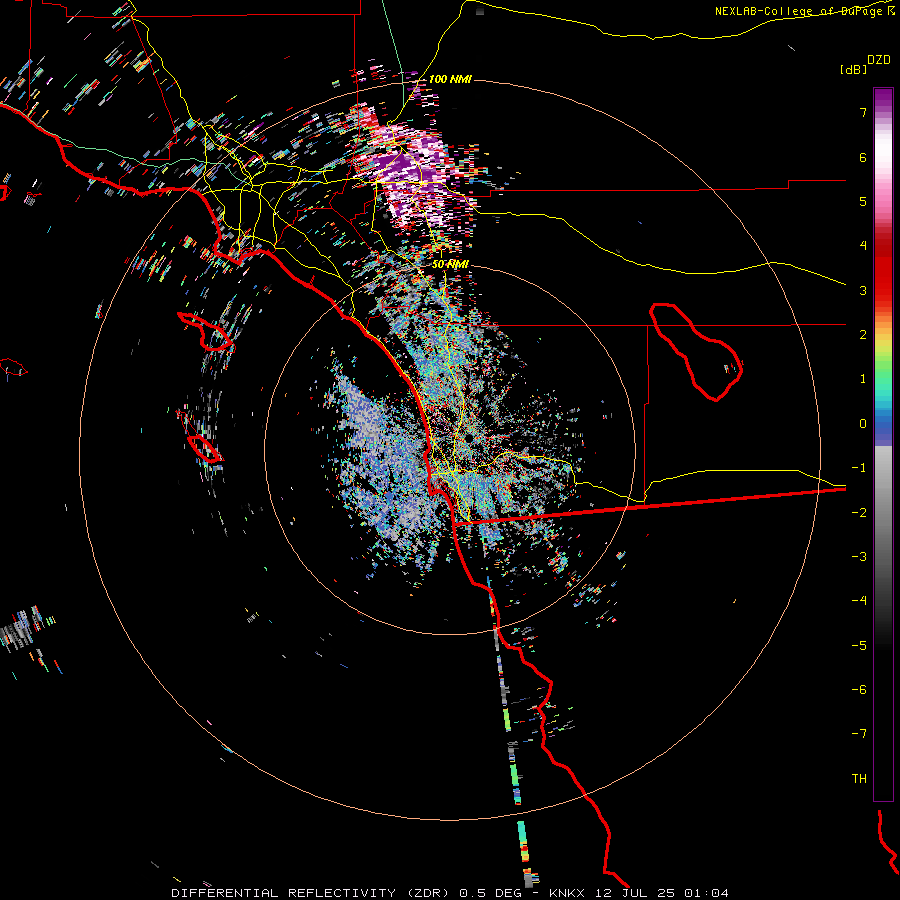This screenshot has height=900, width=900.
Task: Click the scale value 1 label
Action: (x=863, y=379)
